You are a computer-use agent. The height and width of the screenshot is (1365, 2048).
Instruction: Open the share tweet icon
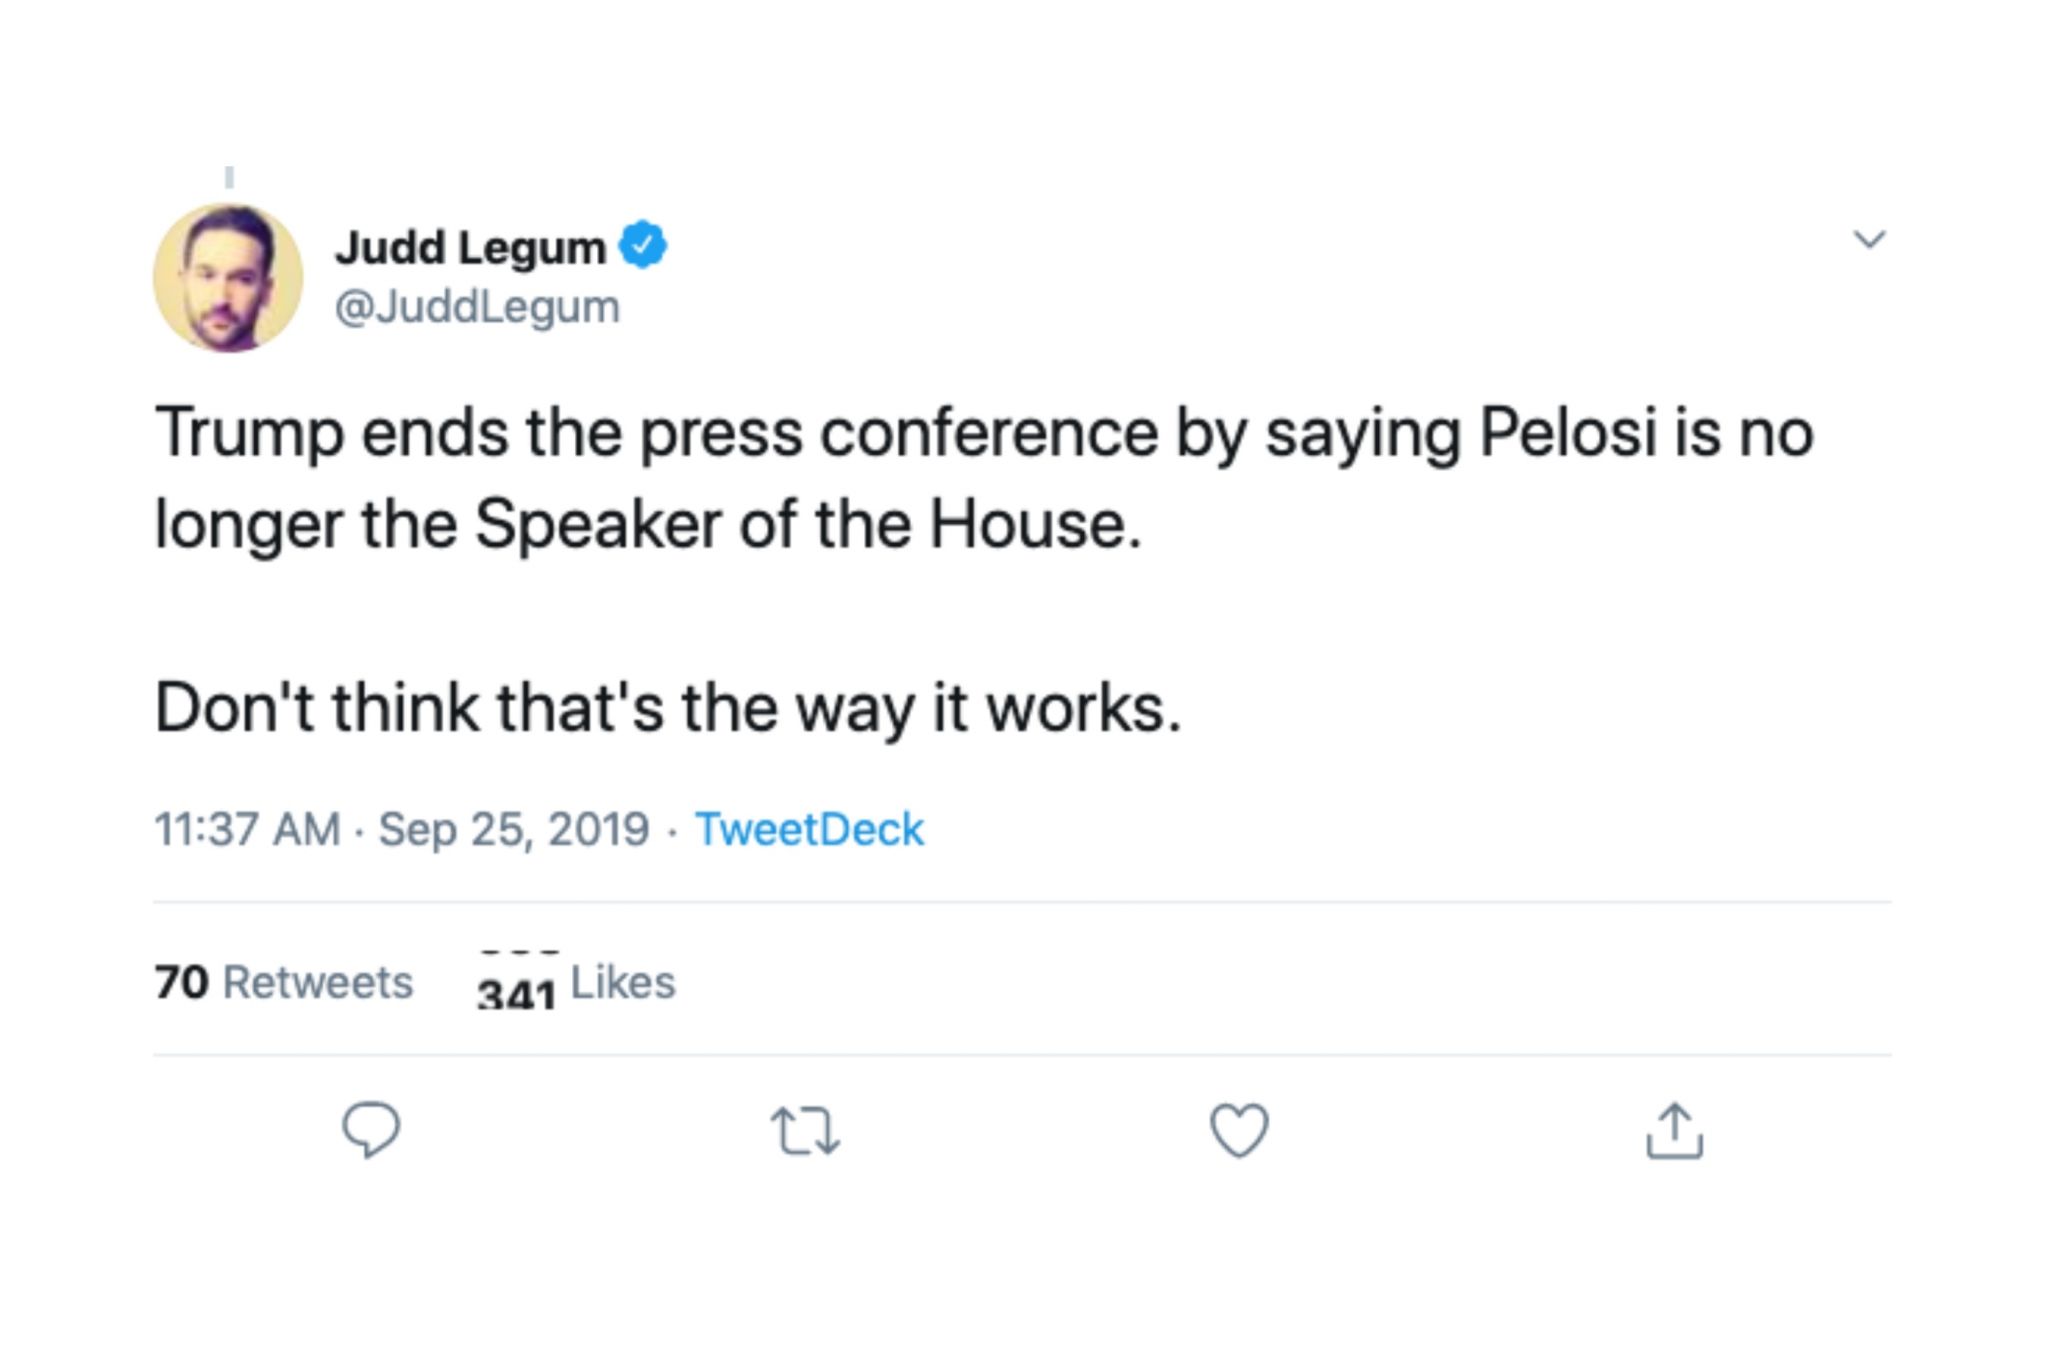click(x=1674, y=1131)
